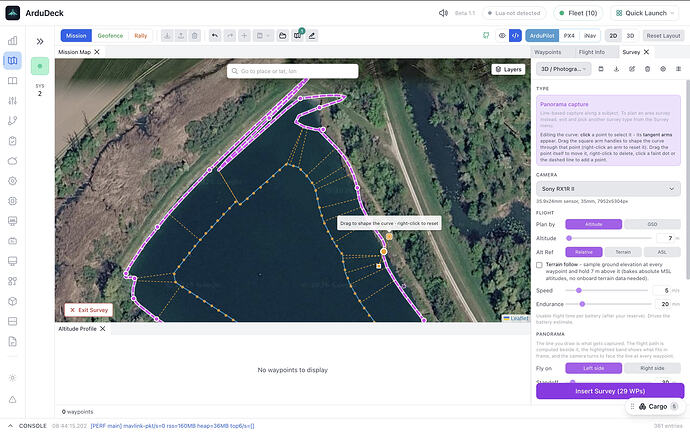
Task: Click the blue code brackets toolbar icon
Action: coord(515,36)
